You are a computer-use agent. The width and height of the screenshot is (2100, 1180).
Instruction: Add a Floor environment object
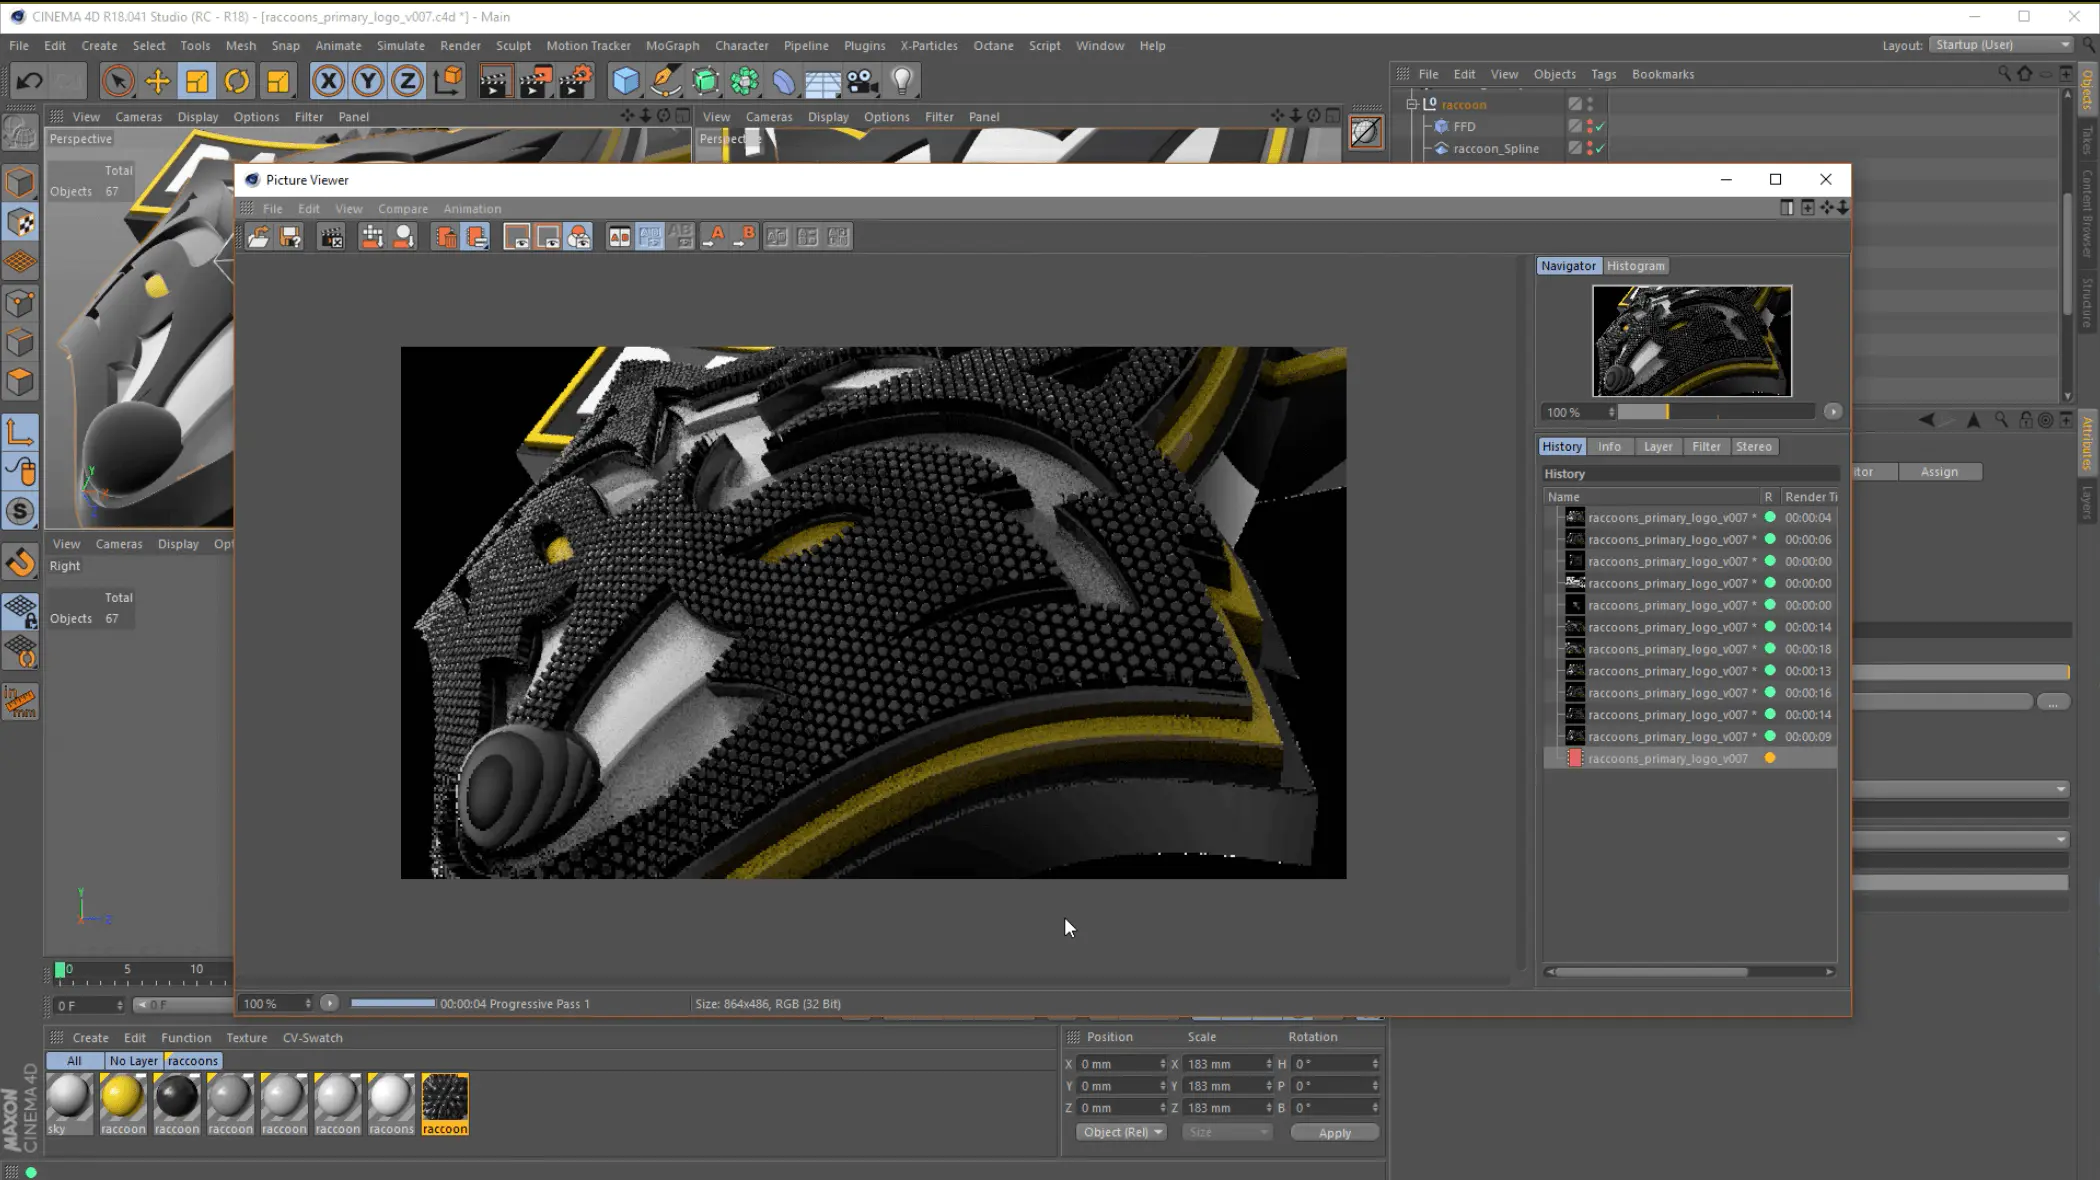point(823,81)
